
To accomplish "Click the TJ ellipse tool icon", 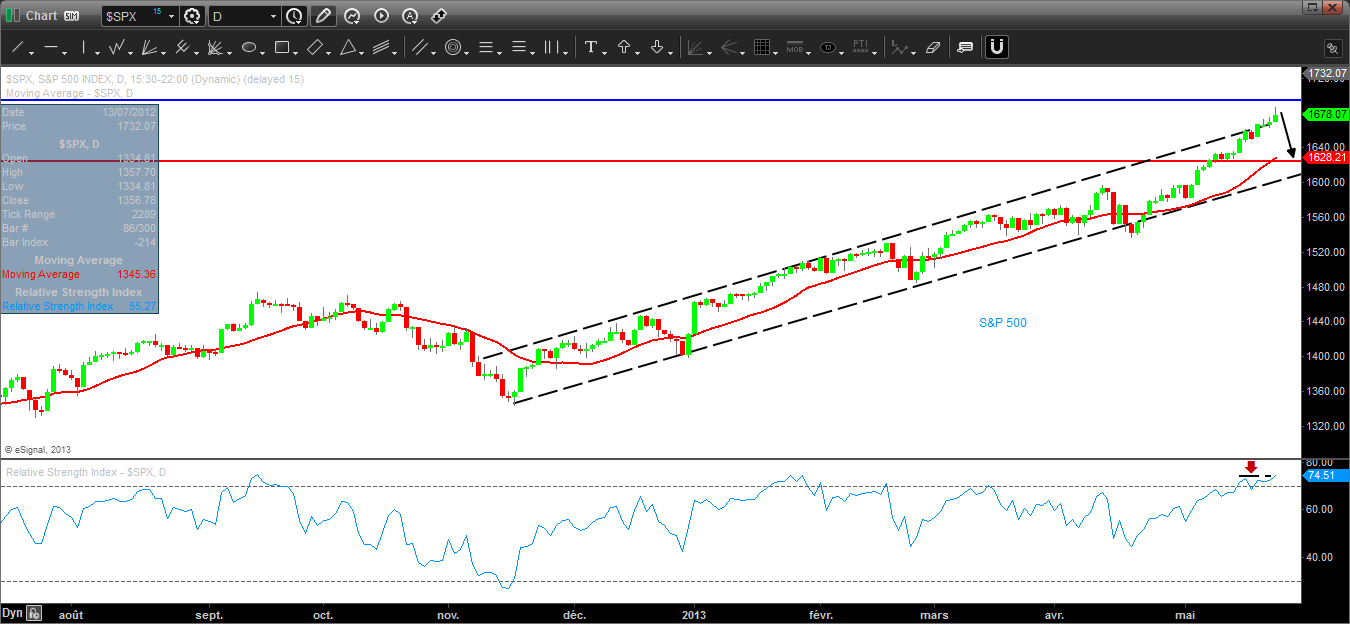I will [x=828, y=47].
